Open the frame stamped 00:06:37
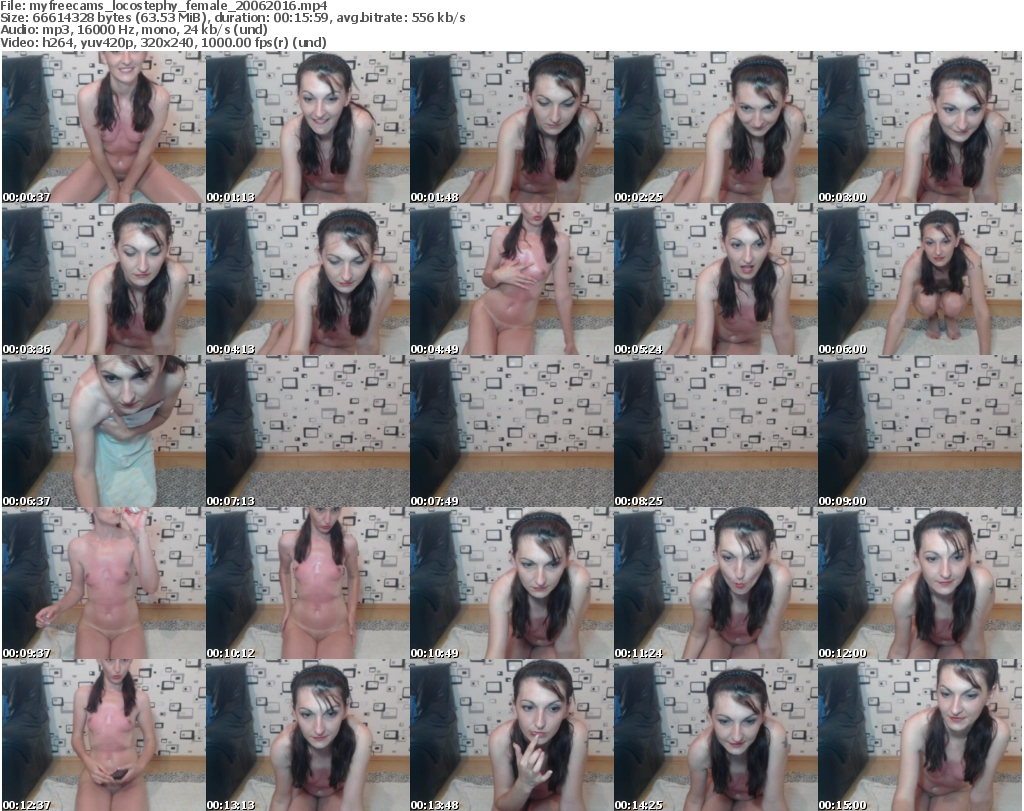The height and width of the screenshot is (811, 1024). (x=103, y=432)
